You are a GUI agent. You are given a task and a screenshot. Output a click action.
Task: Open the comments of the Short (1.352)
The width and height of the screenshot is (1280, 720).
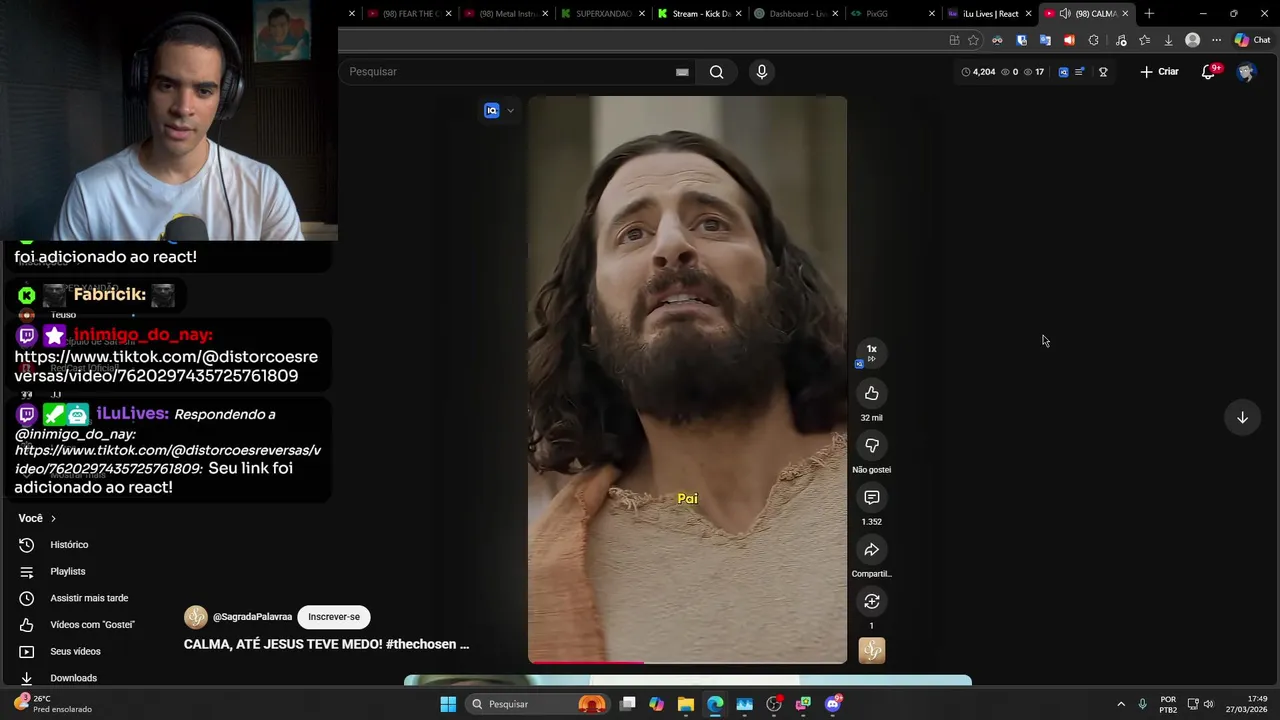tap(871, 498)
